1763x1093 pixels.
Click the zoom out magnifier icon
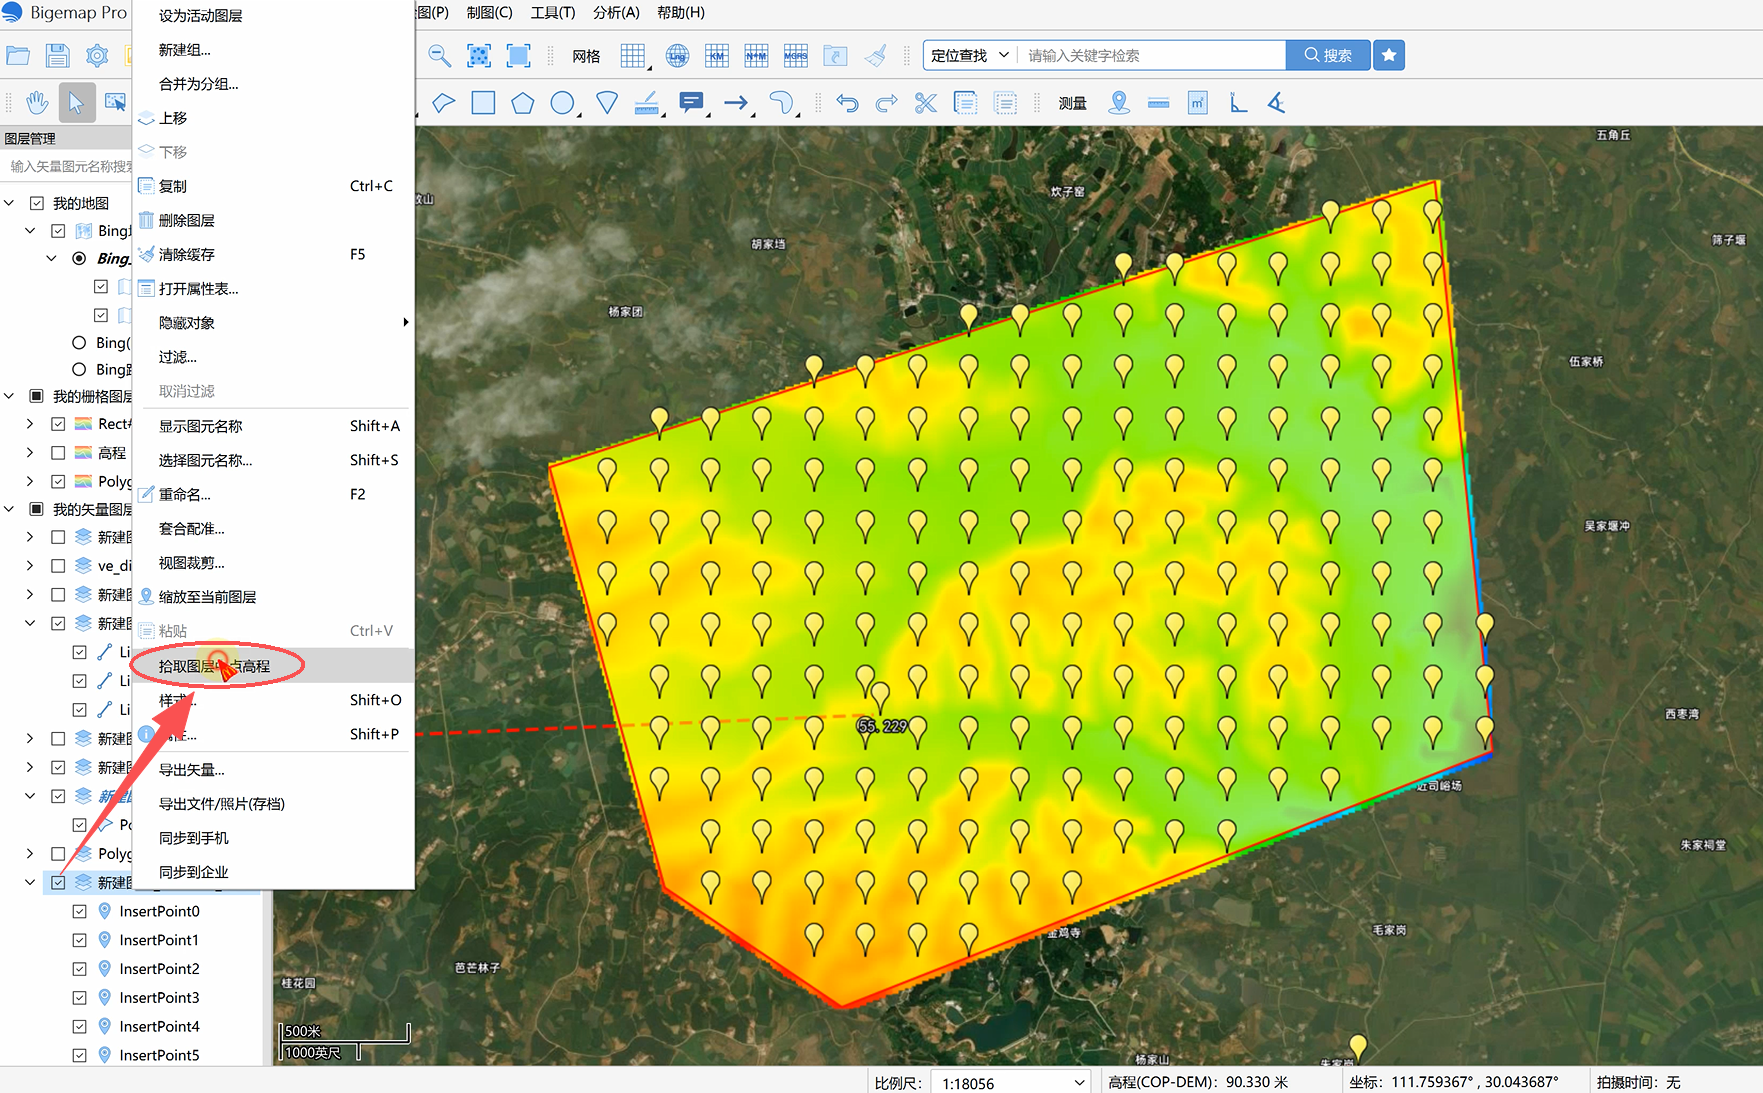coord(439,56)
